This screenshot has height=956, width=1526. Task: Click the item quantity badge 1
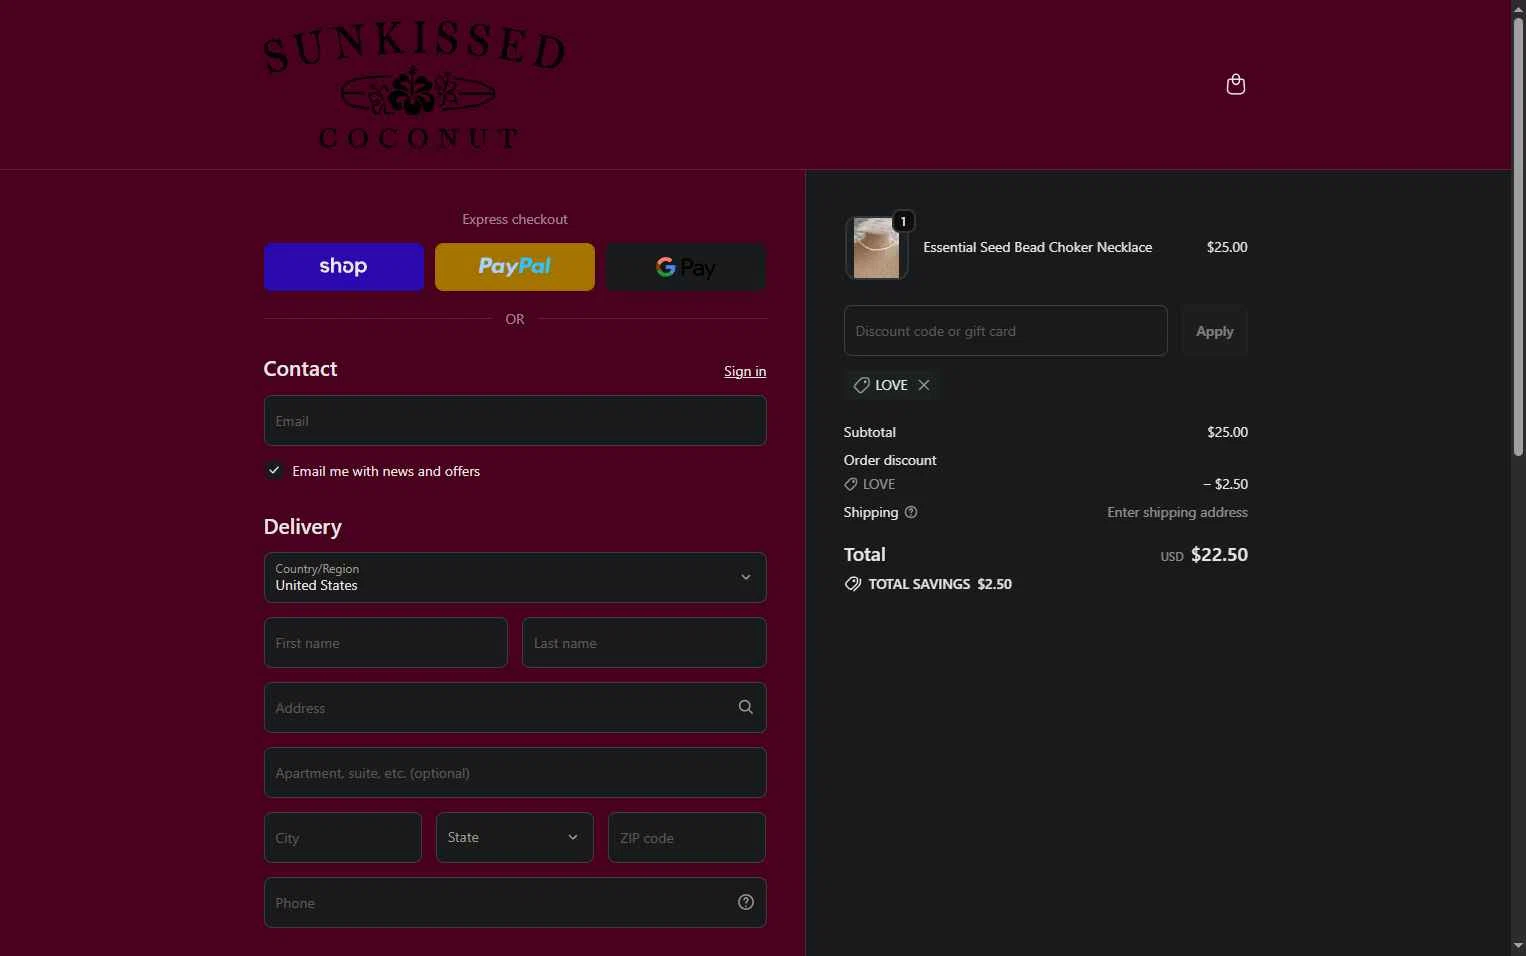(903, 221)
